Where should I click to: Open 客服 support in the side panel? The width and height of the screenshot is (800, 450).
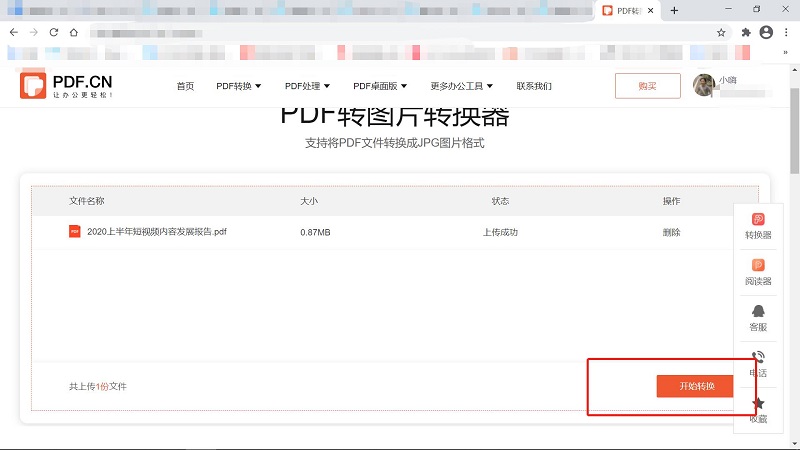[758, 318]
